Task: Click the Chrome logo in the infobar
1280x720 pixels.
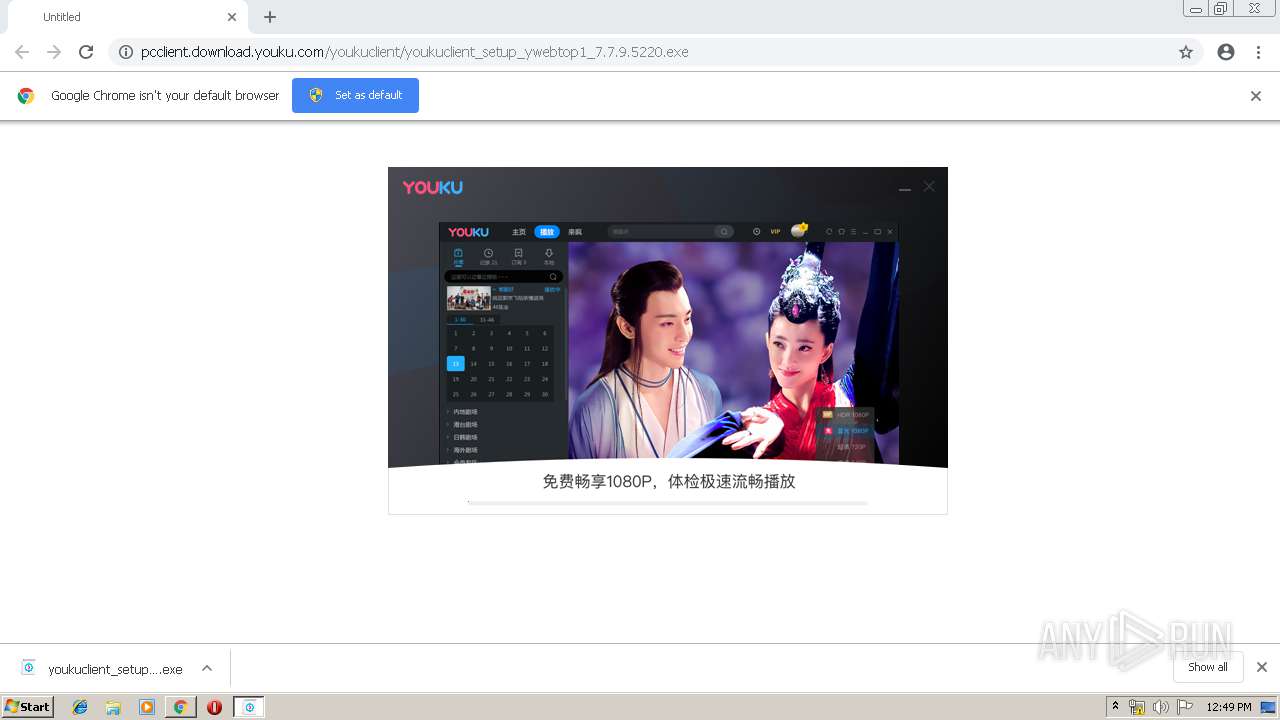Action: click(26, 96)
